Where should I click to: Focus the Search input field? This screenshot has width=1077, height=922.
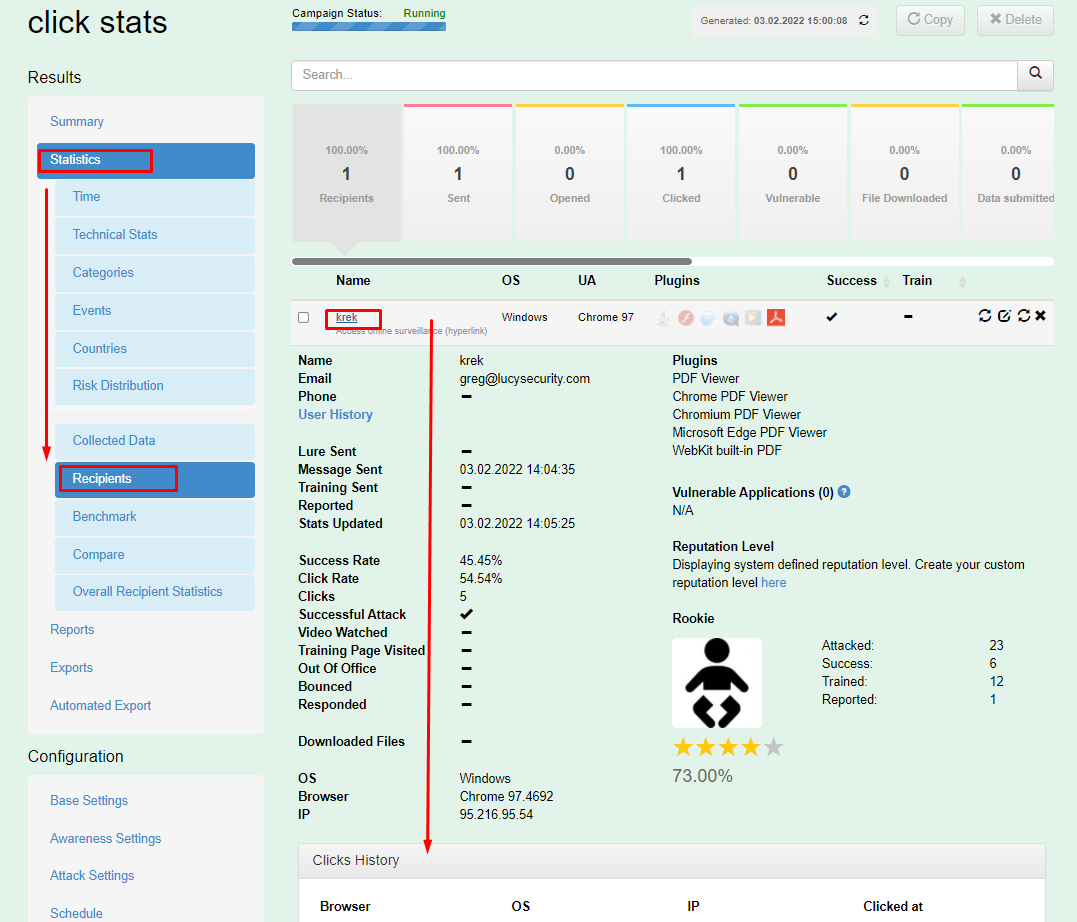click(654, 75)
